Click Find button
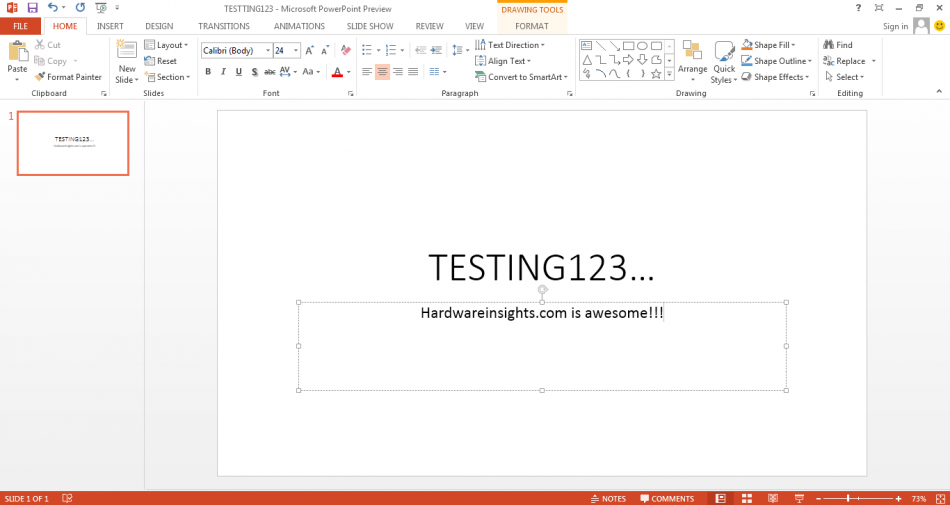Image resolution: width=950 pixels, height=505 pixels. point(838,45)
